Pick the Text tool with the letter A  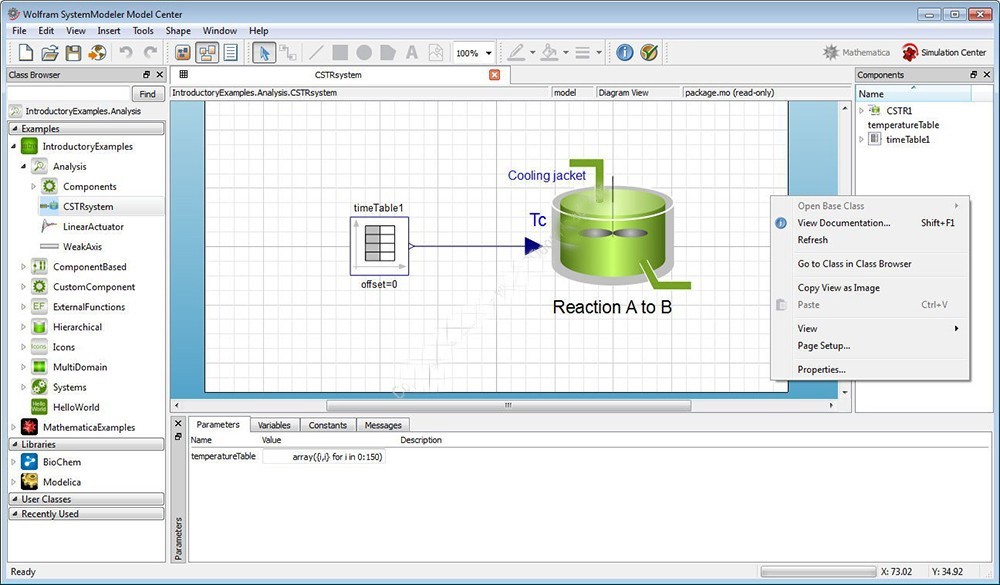coord(411,52)
